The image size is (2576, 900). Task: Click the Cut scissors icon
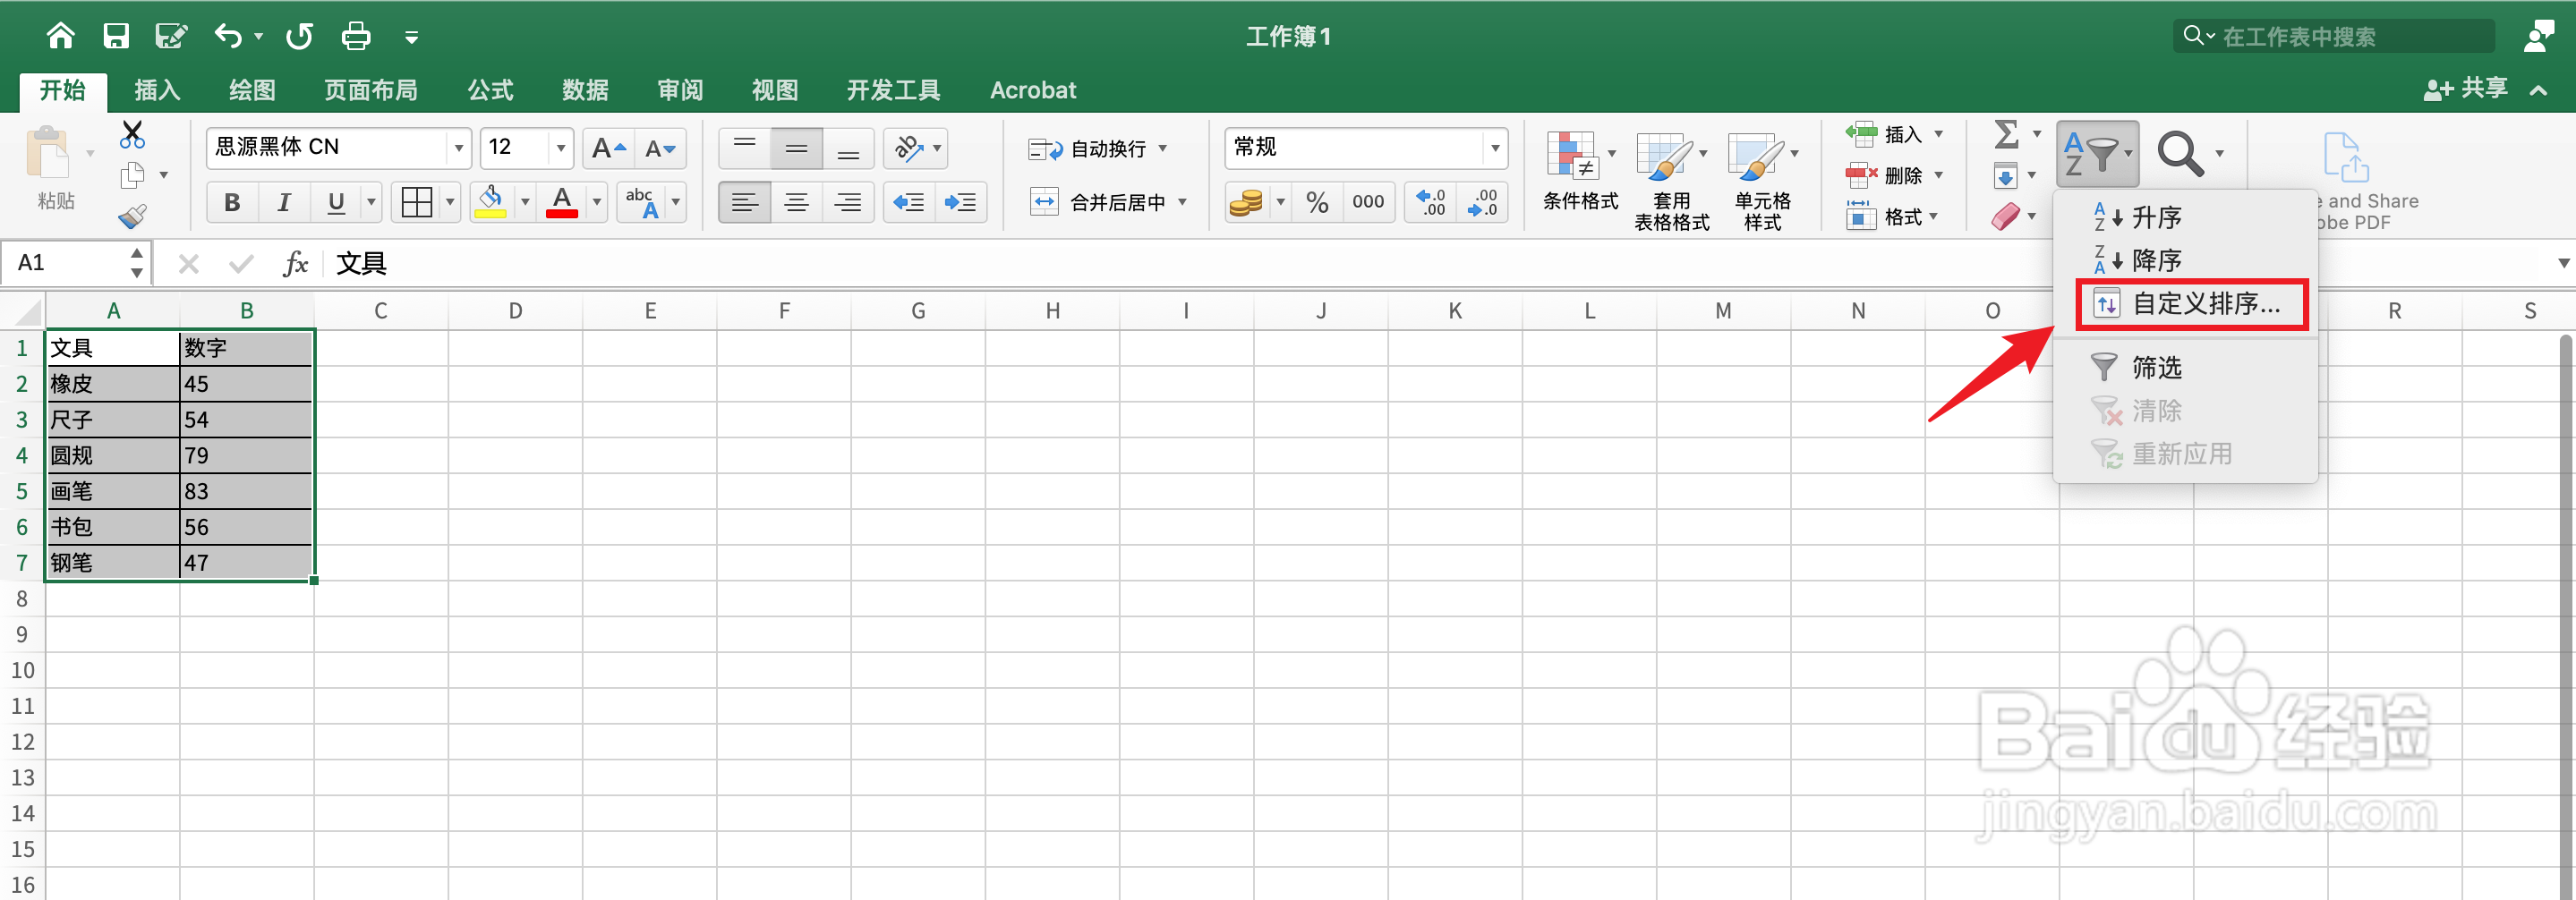tap(132, 134)
